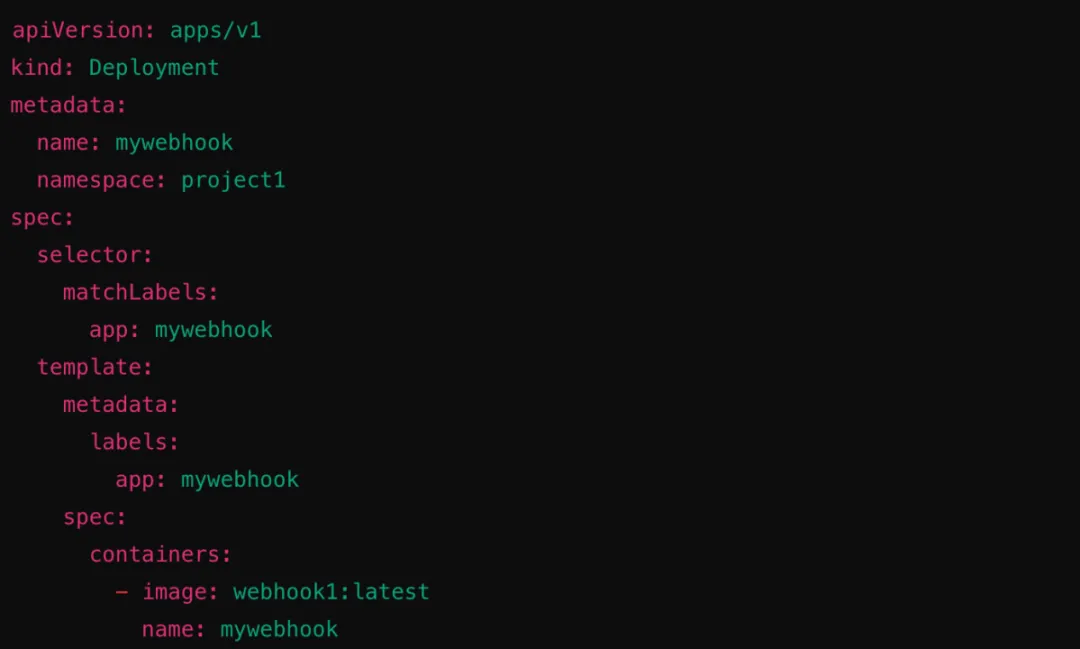Click the container name mywebhook value
Screen dimensions: 1080x649
(279, 630)
